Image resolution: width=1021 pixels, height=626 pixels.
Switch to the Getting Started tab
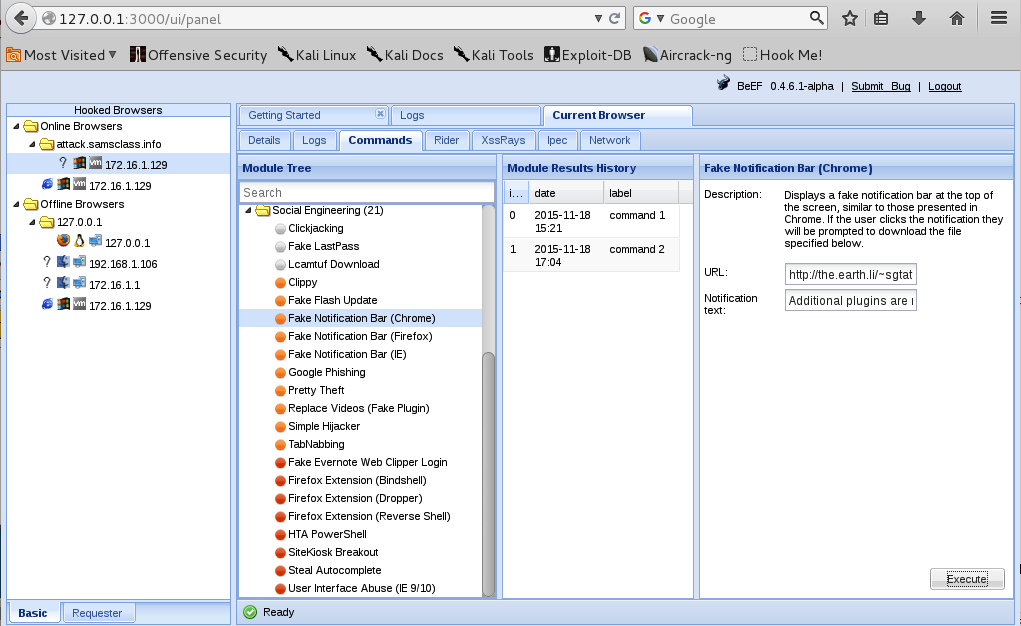285,115
